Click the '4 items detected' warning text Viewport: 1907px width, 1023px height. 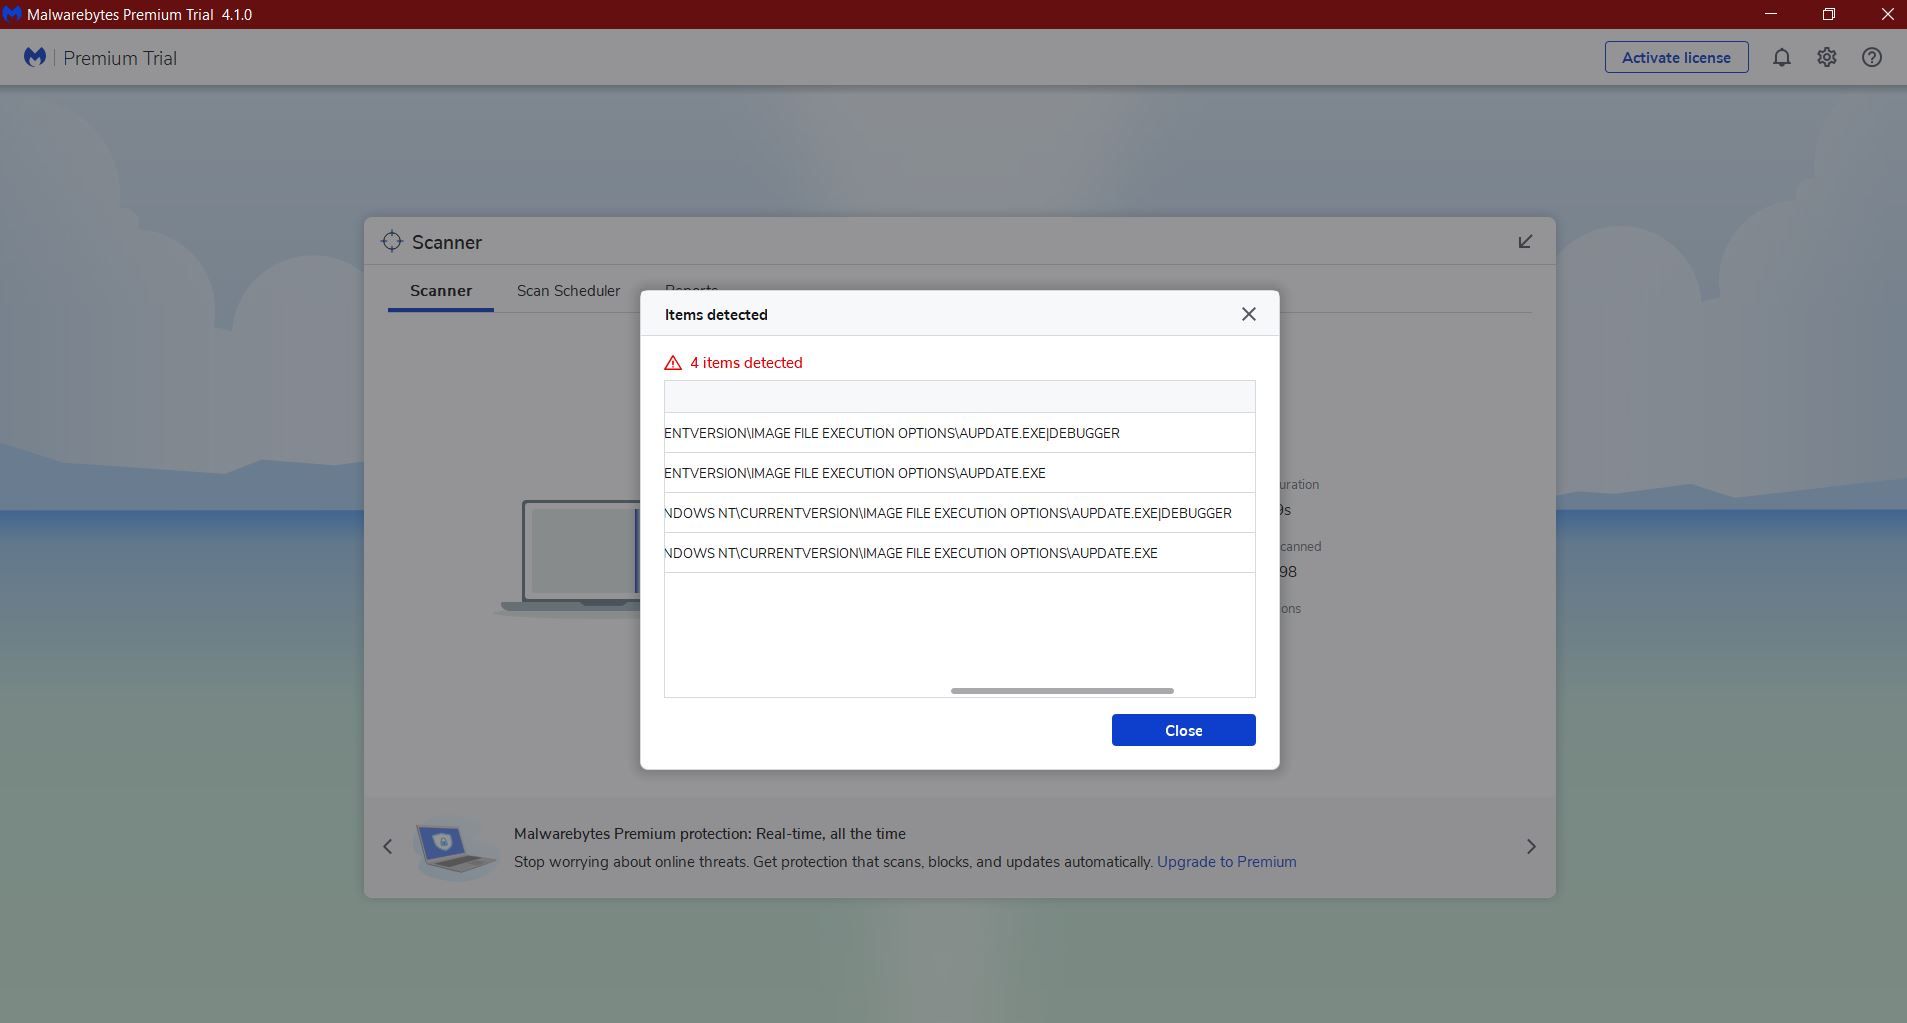pyautogui.click(x=746, y=363)
